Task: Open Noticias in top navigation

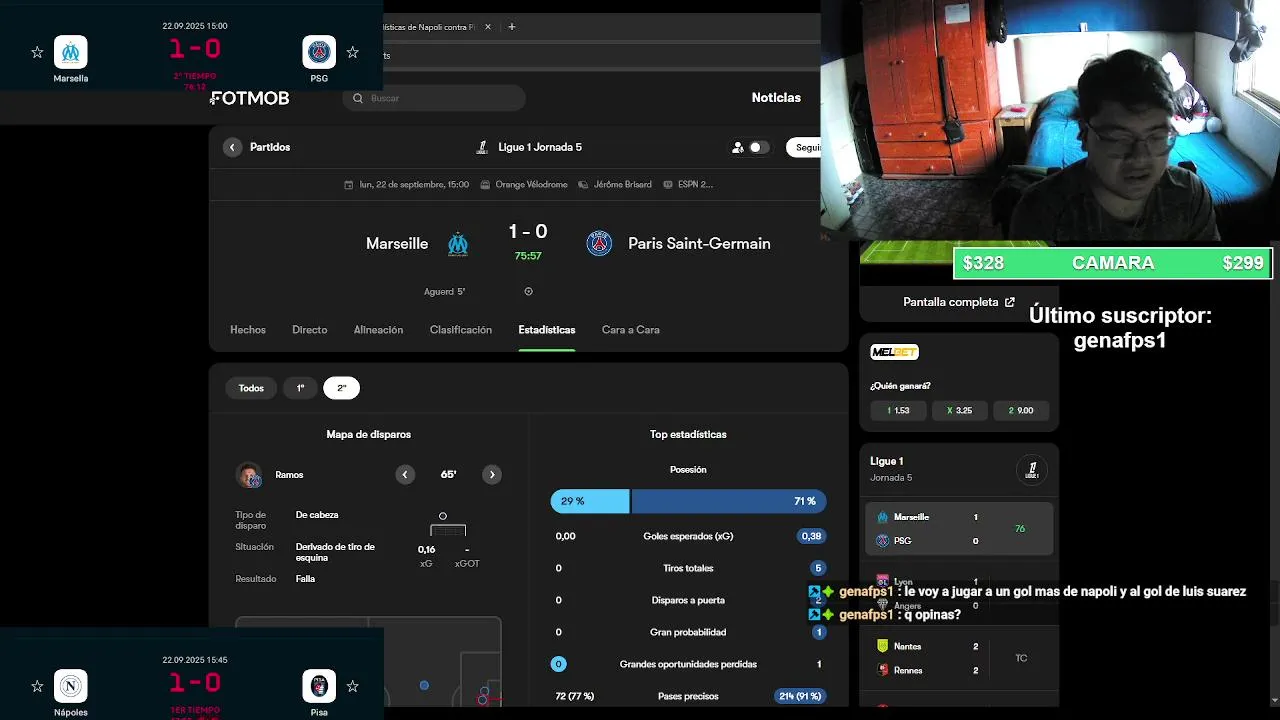Action: tap(776, 98)
